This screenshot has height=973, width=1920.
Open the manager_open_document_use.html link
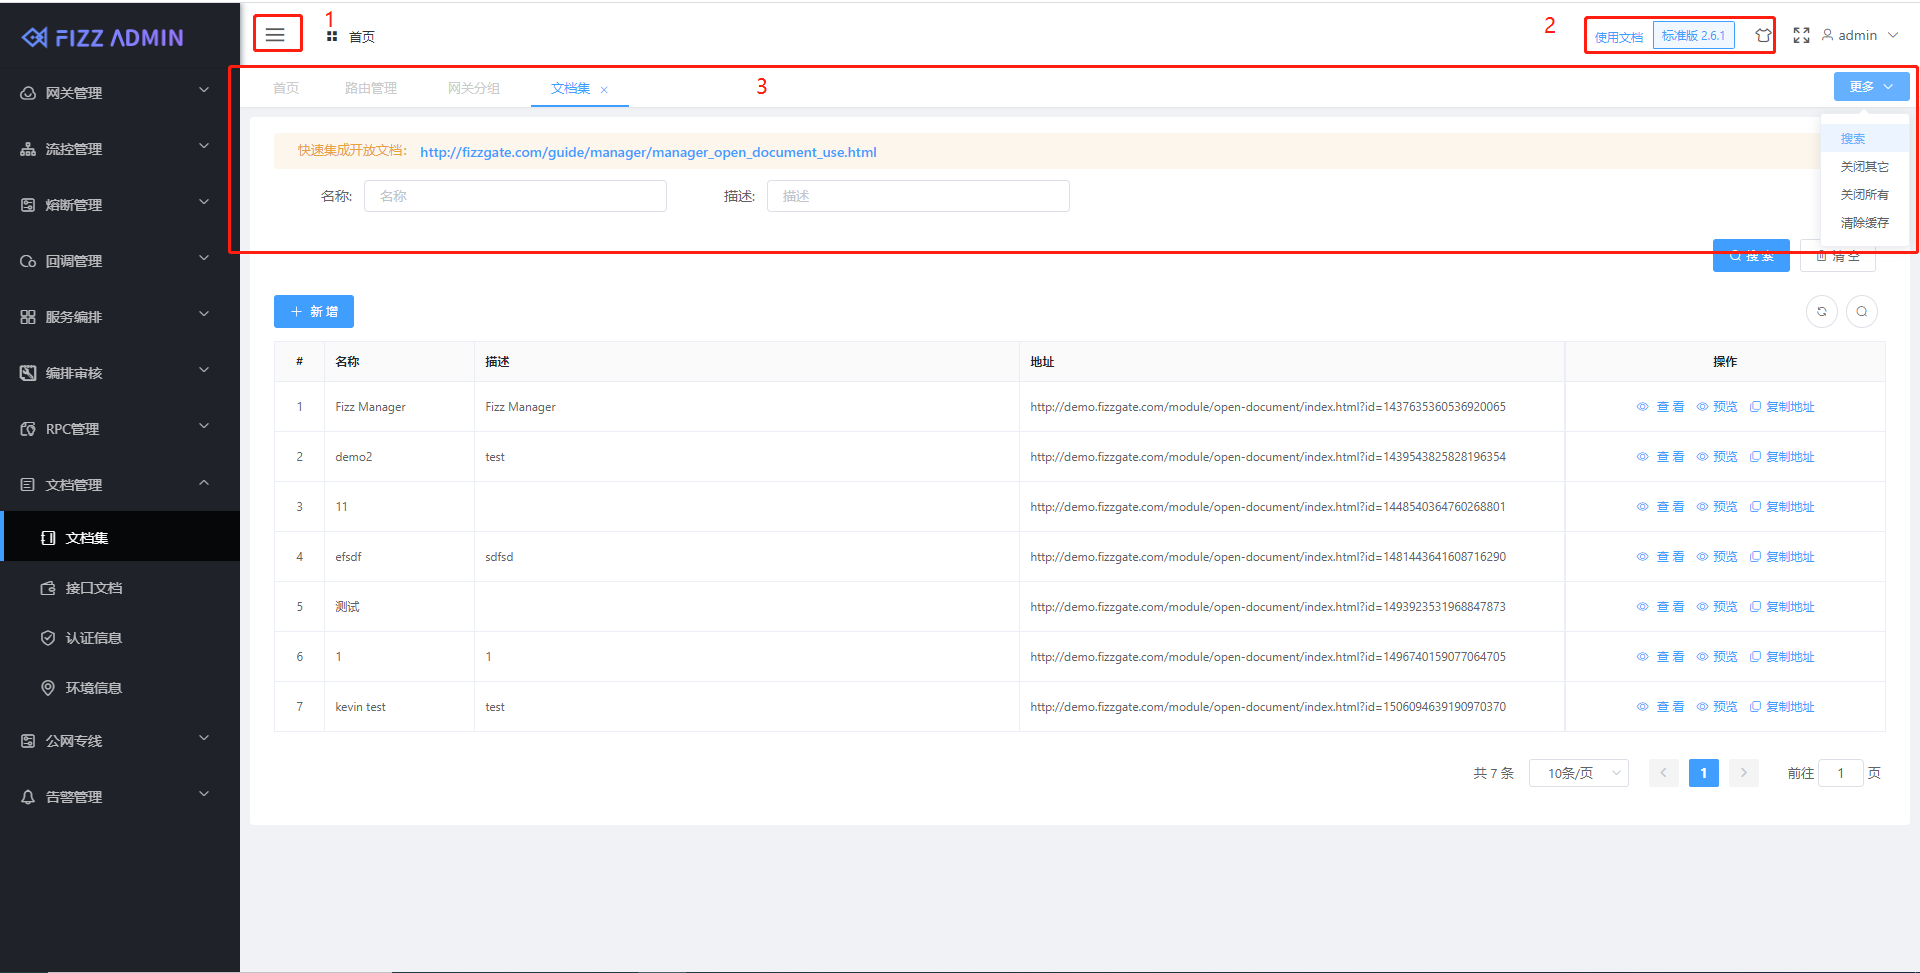[x=648, y=152]
